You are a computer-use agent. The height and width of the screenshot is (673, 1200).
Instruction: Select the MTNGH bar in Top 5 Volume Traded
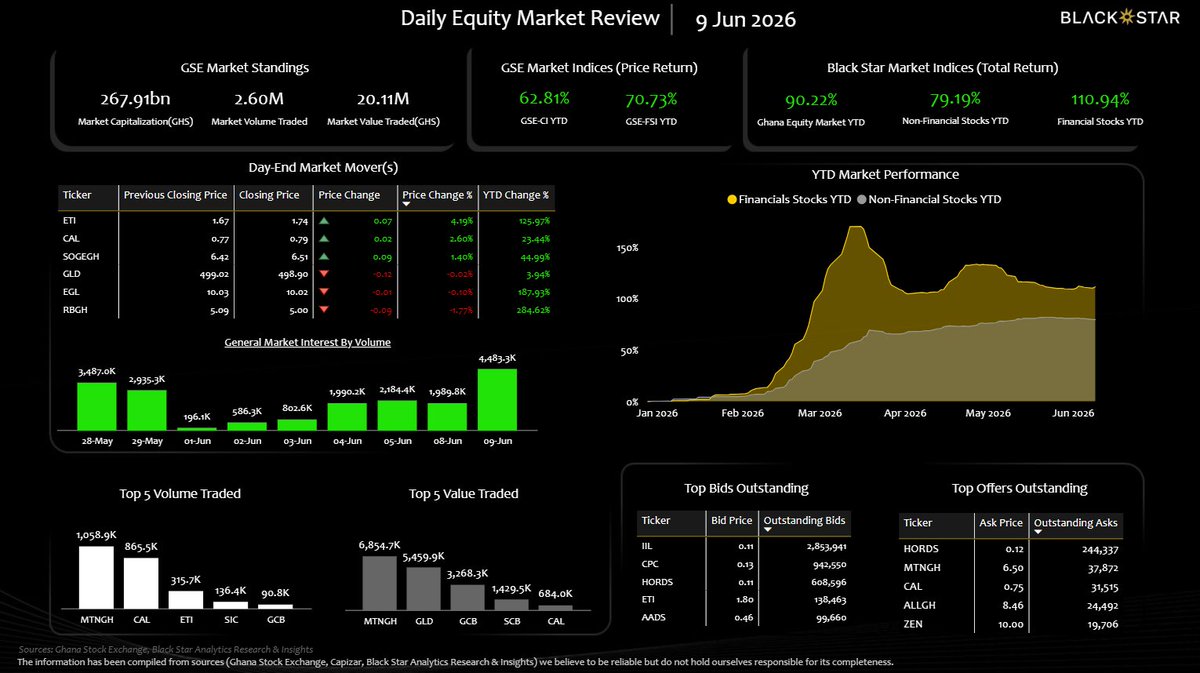[x=96, y=577]
